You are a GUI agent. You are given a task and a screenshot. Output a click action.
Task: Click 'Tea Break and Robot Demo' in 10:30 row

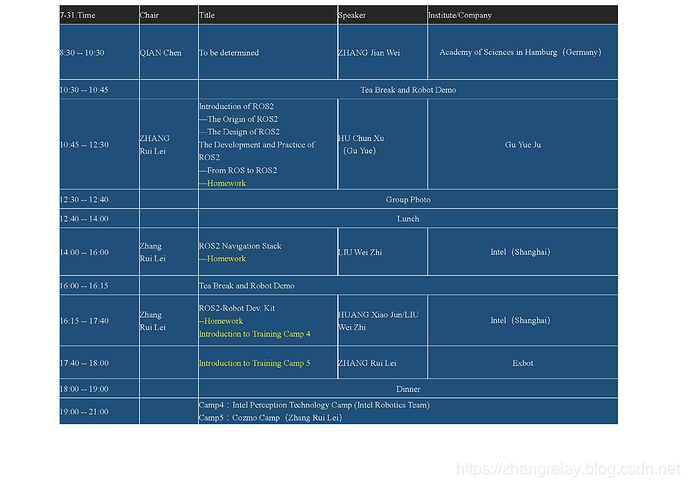[x=408, y=90]
